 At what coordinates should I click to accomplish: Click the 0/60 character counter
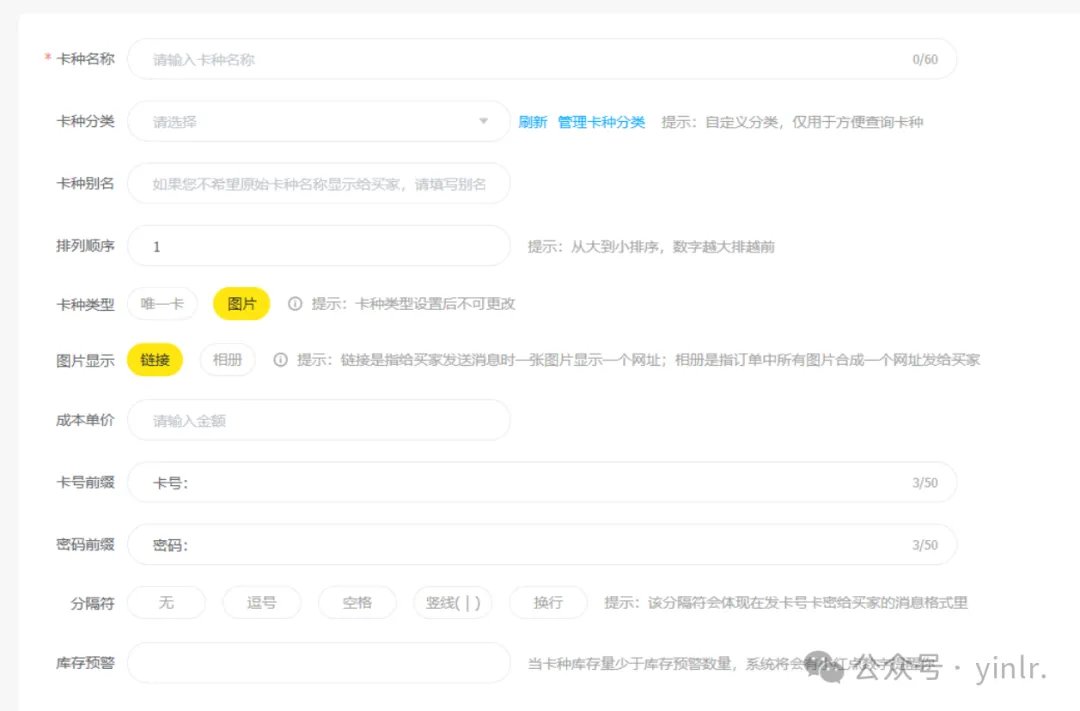[x=925, y=59]
